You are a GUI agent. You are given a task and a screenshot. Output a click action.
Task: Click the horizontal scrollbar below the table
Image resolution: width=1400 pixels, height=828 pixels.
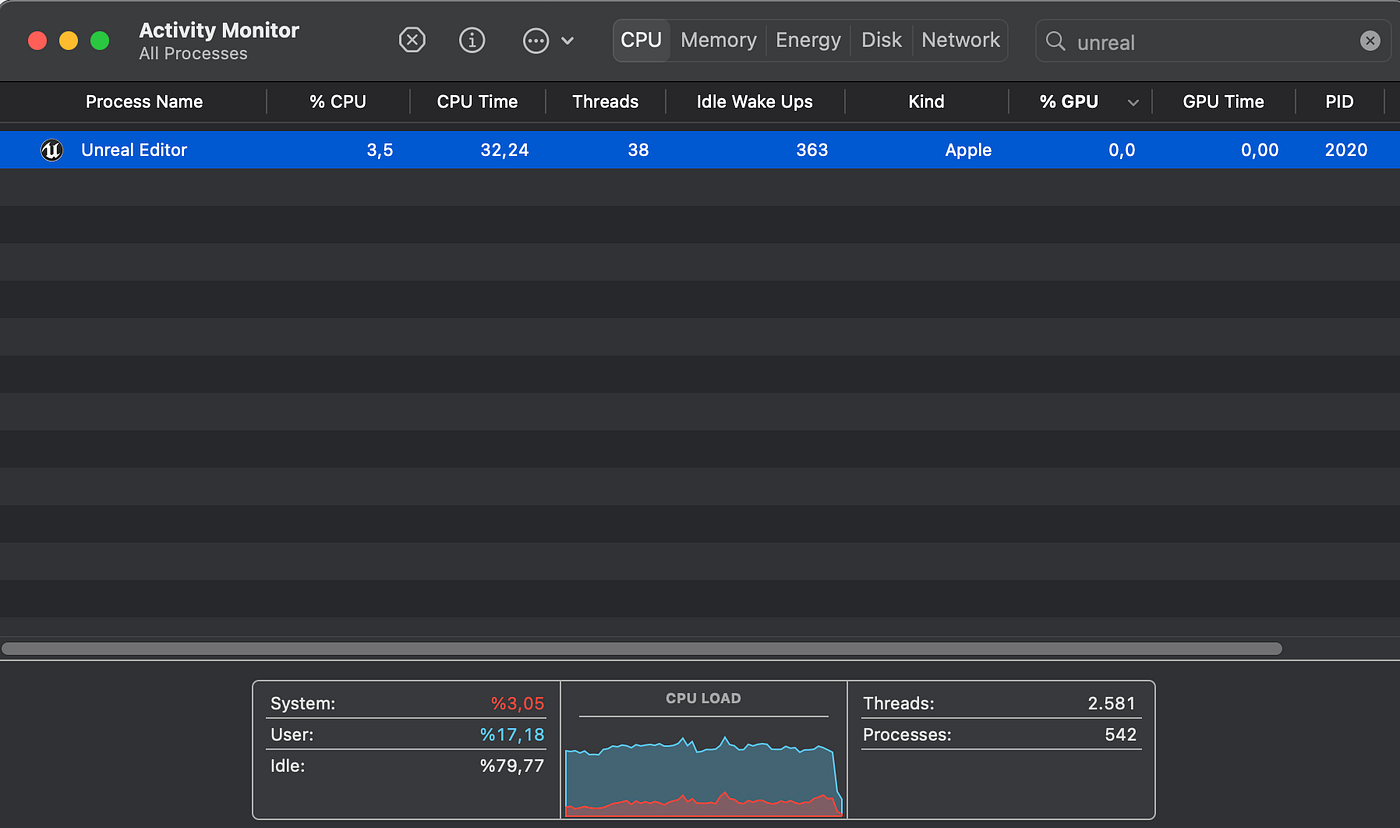(642, 648)
